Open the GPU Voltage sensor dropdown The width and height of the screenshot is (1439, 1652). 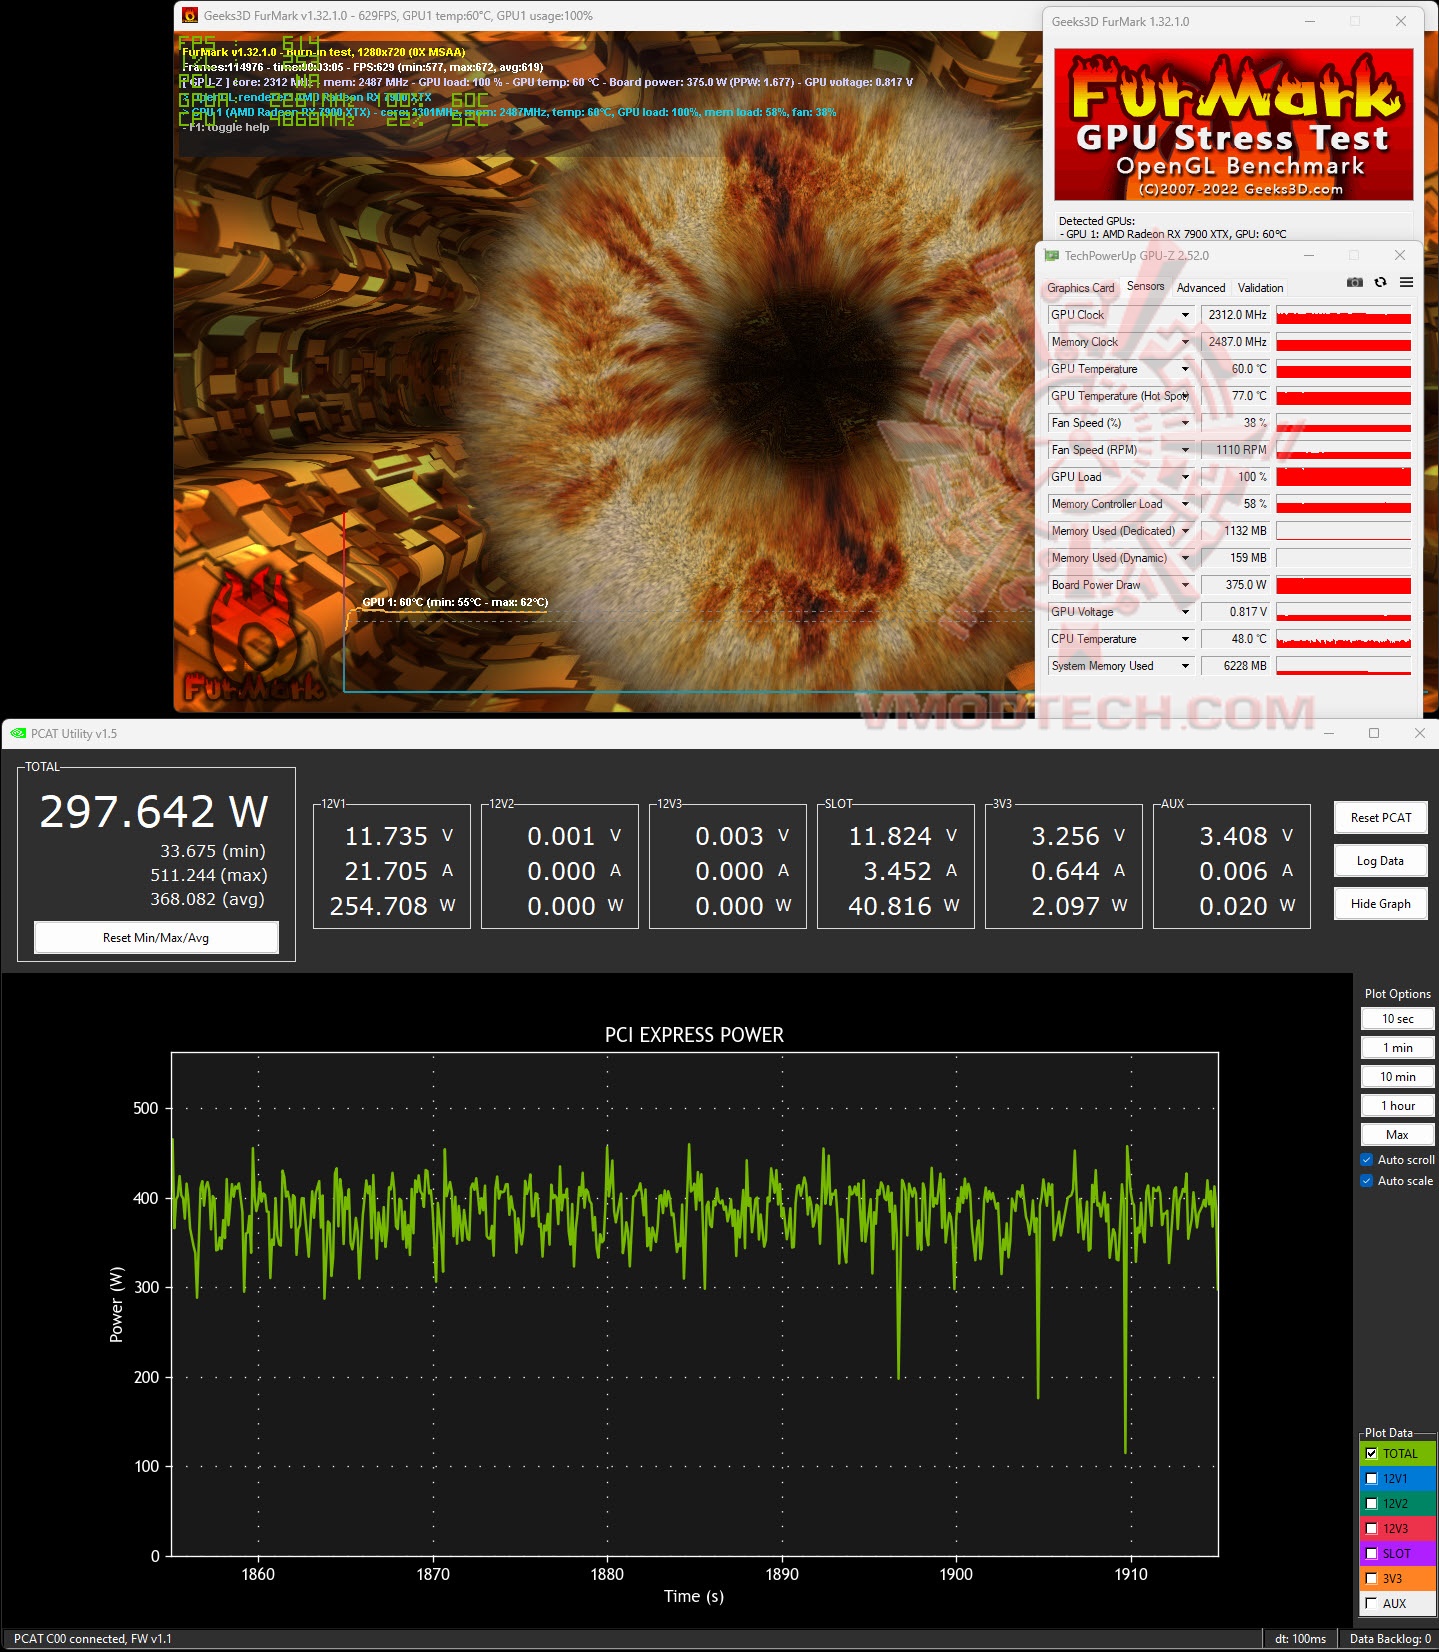1186,612
